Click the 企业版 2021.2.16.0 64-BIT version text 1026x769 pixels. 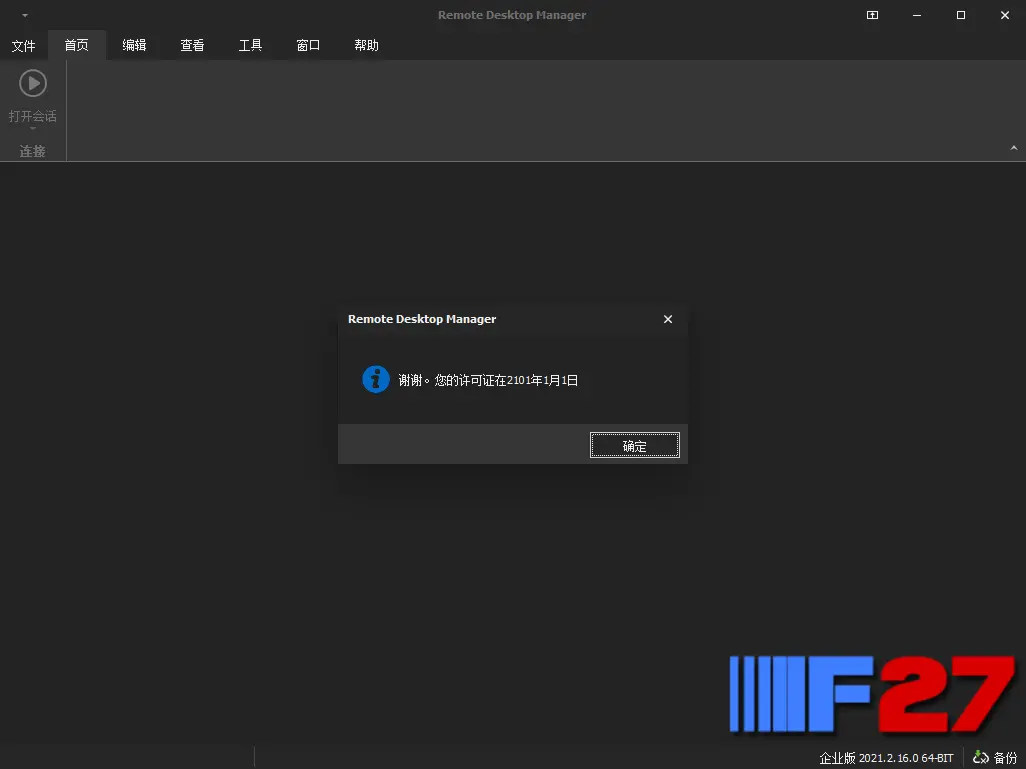click(x=886, y=758)
